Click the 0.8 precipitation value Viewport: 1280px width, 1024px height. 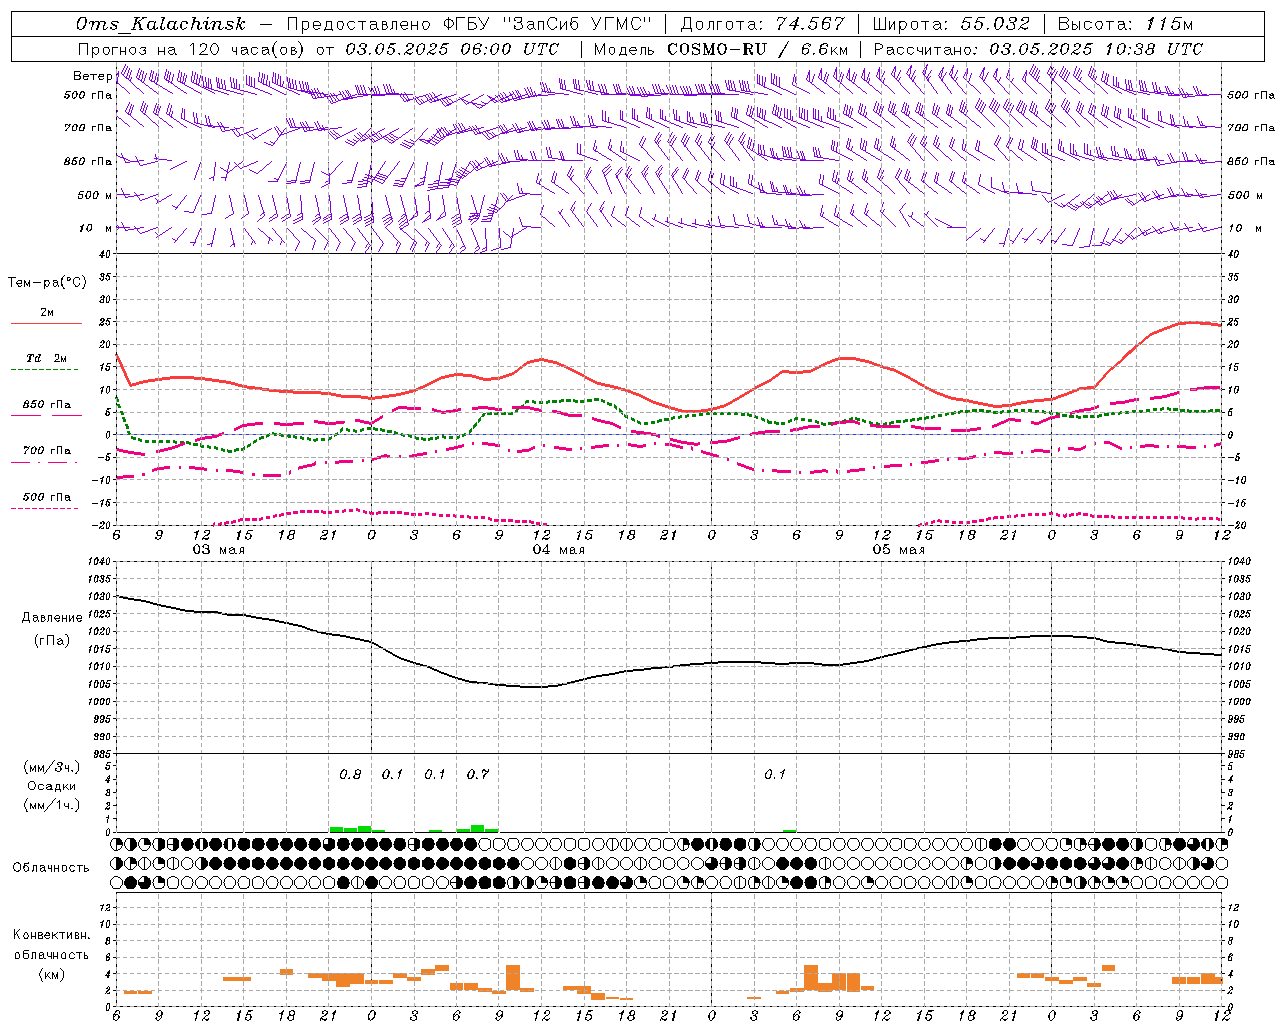point(350,775)
